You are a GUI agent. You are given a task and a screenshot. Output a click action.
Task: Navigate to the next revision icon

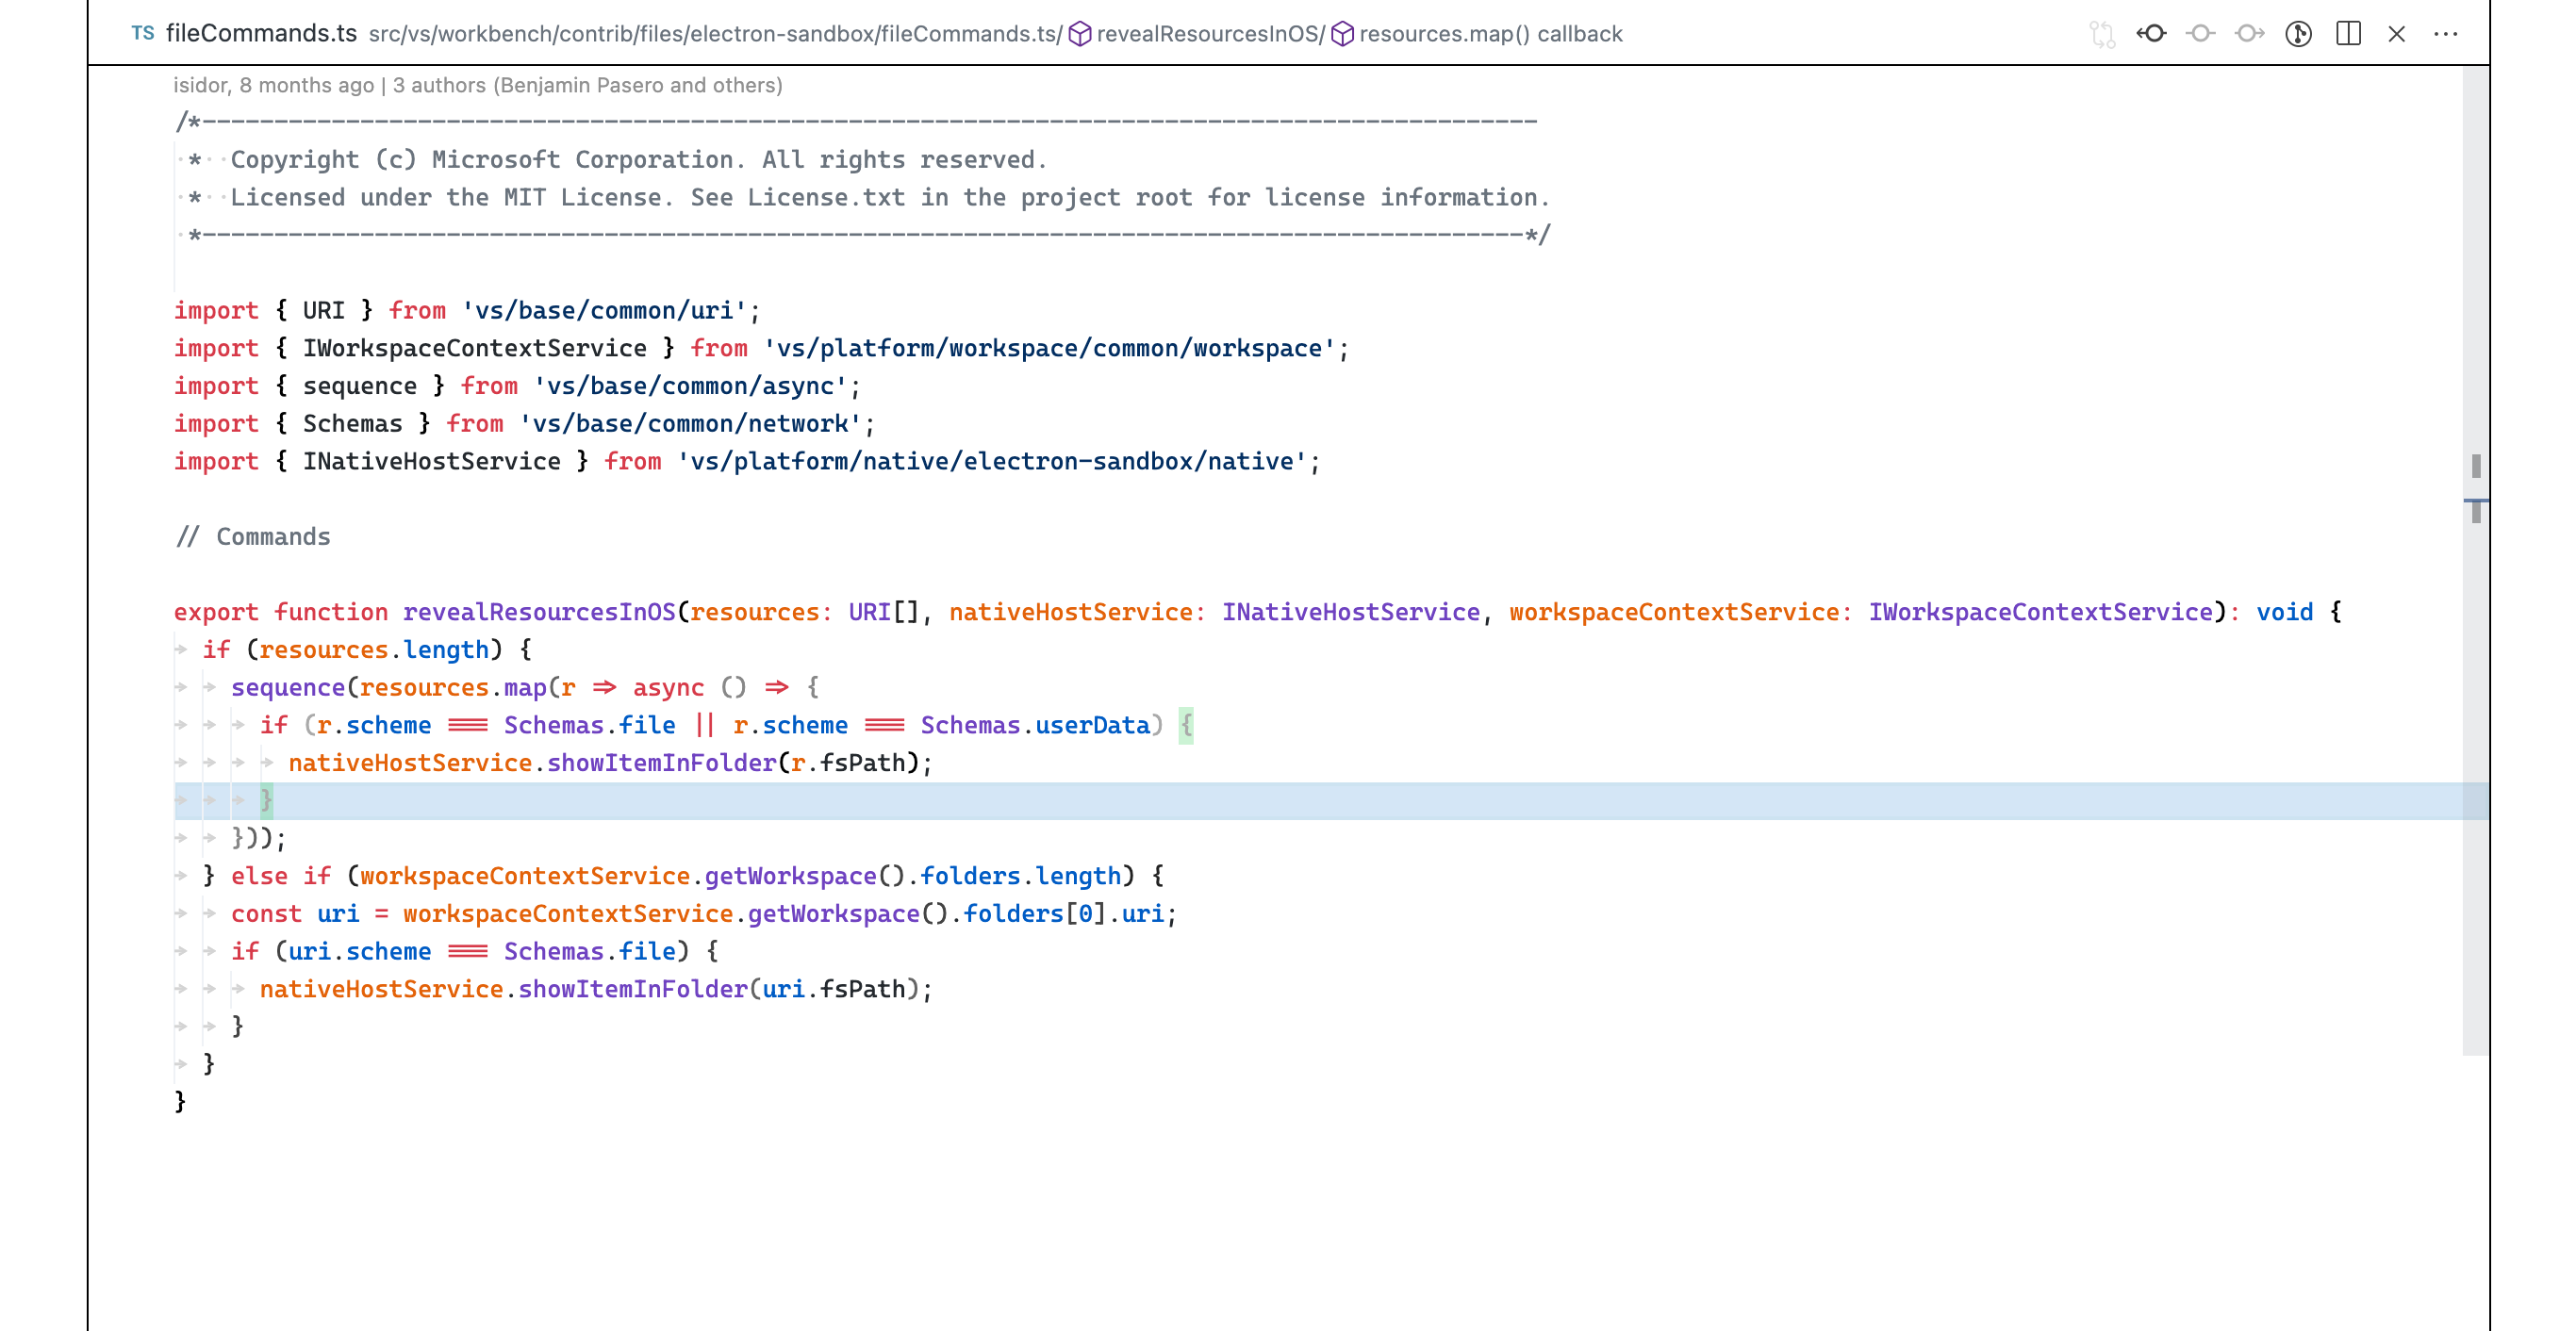pos(2250,34)
